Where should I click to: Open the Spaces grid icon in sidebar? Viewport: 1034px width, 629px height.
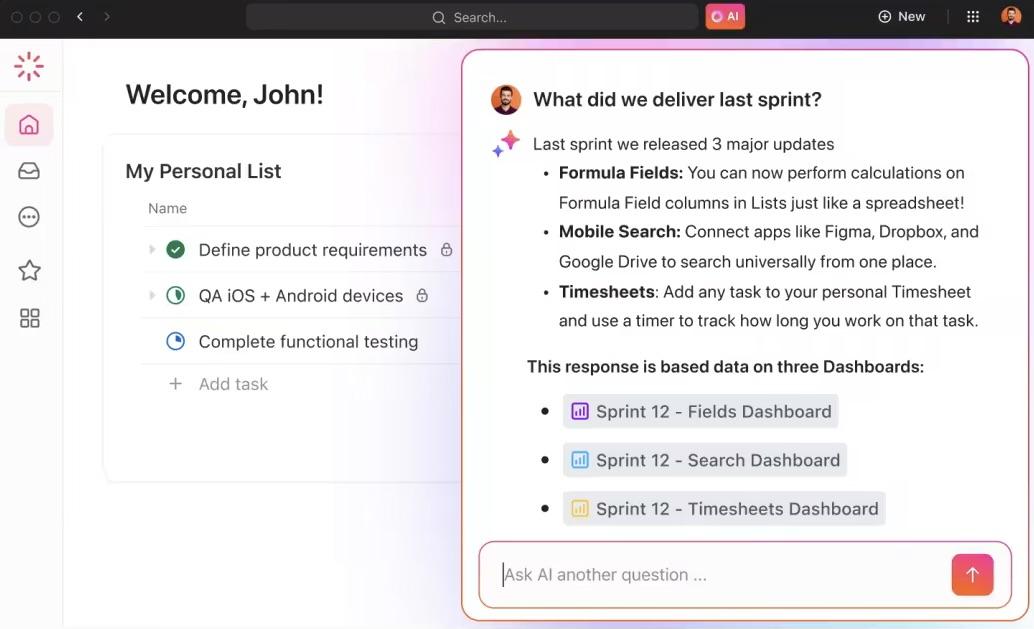pos(29,318)
